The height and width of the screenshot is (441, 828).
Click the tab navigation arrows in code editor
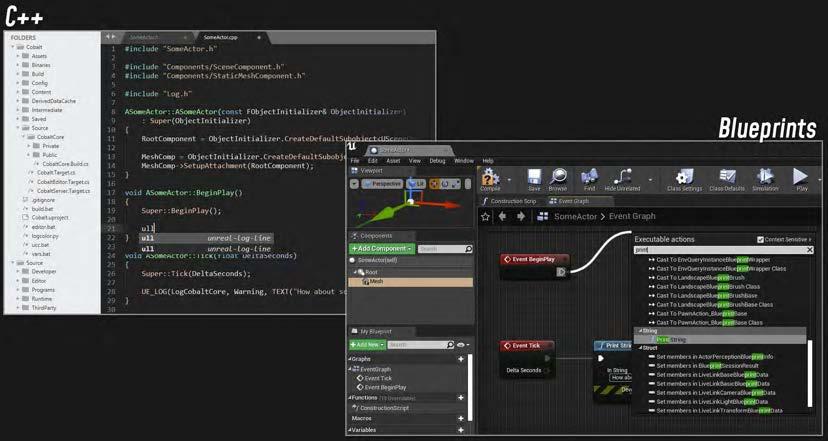tap(110, 37)
